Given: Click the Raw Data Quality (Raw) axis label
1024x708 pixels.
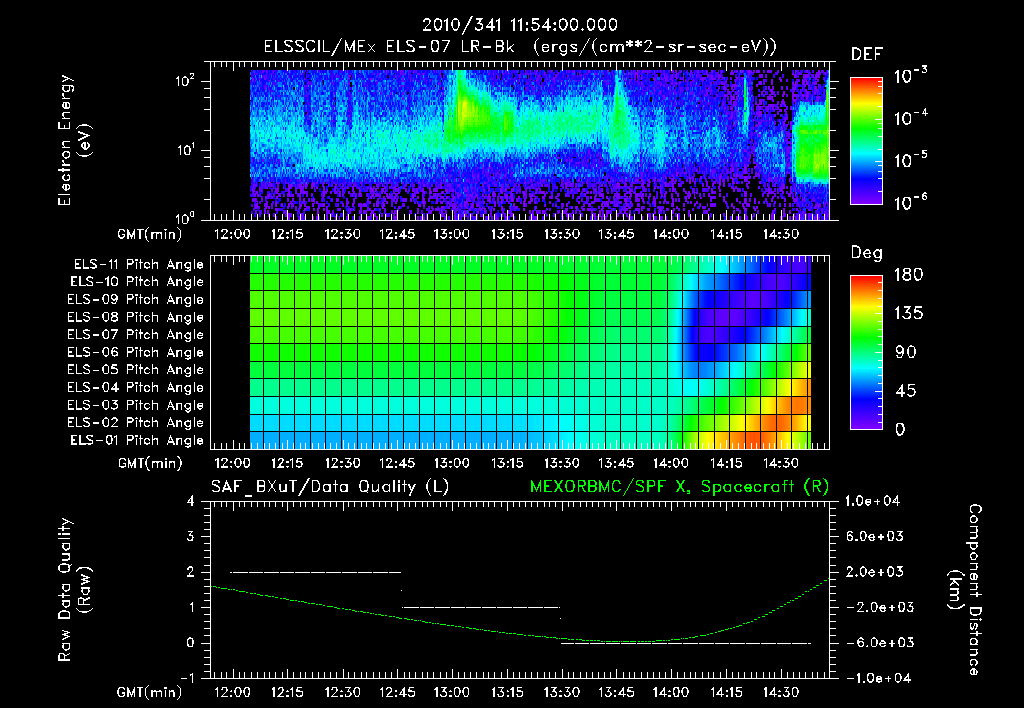Looking at the screenshot, I should tap(74, 590).
